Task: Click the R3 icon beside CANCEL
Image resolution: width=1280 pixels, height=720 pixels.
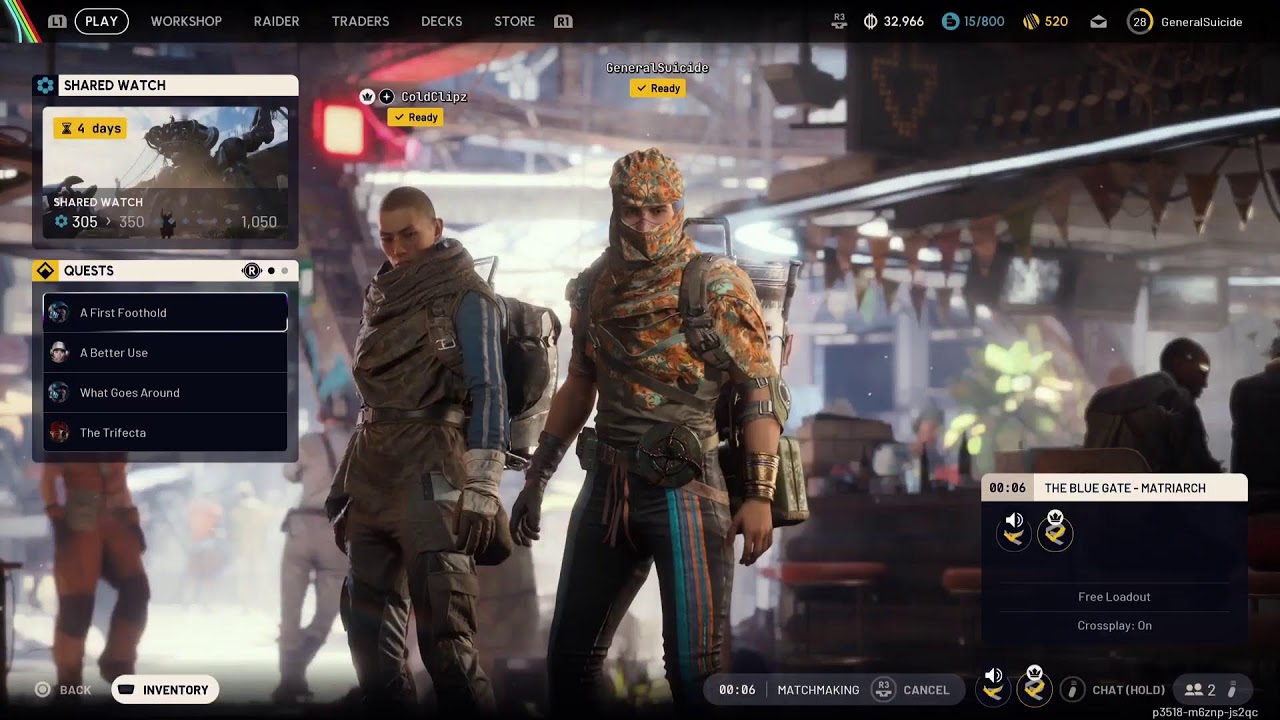Action: click(883, 689)
